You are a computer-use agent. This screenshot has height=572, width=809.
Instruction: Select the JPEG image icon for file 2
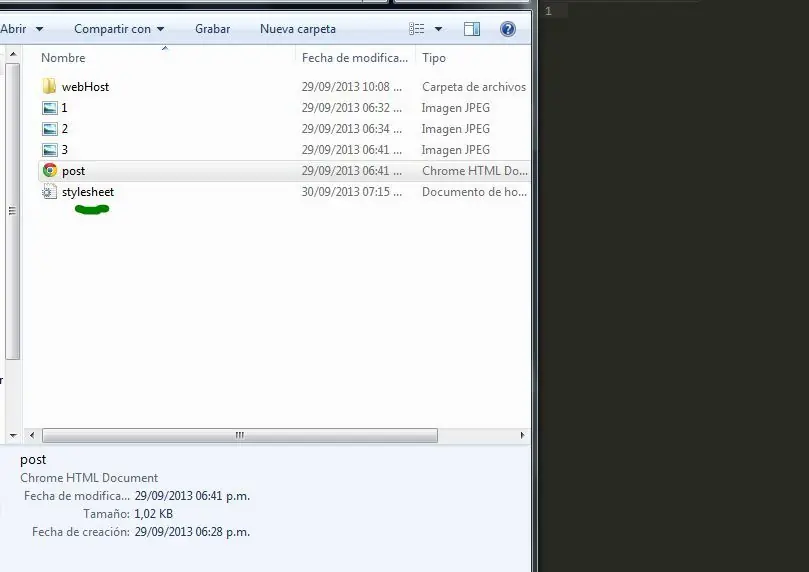coord(50,129)
